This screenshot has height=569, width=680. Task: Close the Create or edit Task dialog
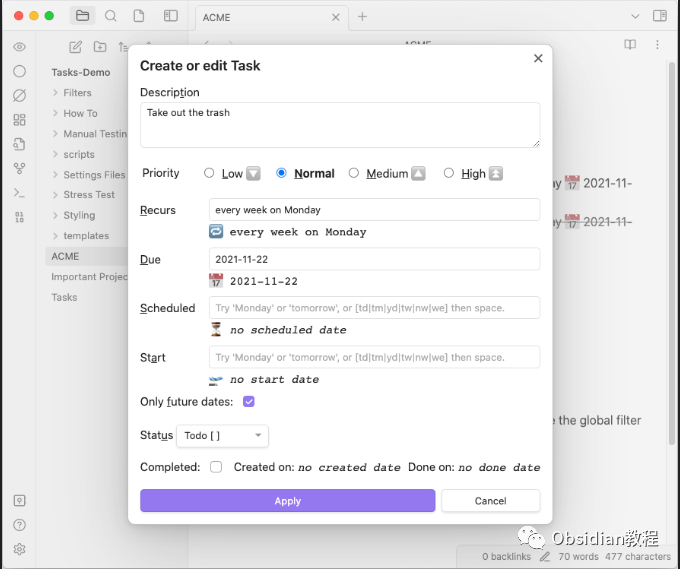(538, 59)
